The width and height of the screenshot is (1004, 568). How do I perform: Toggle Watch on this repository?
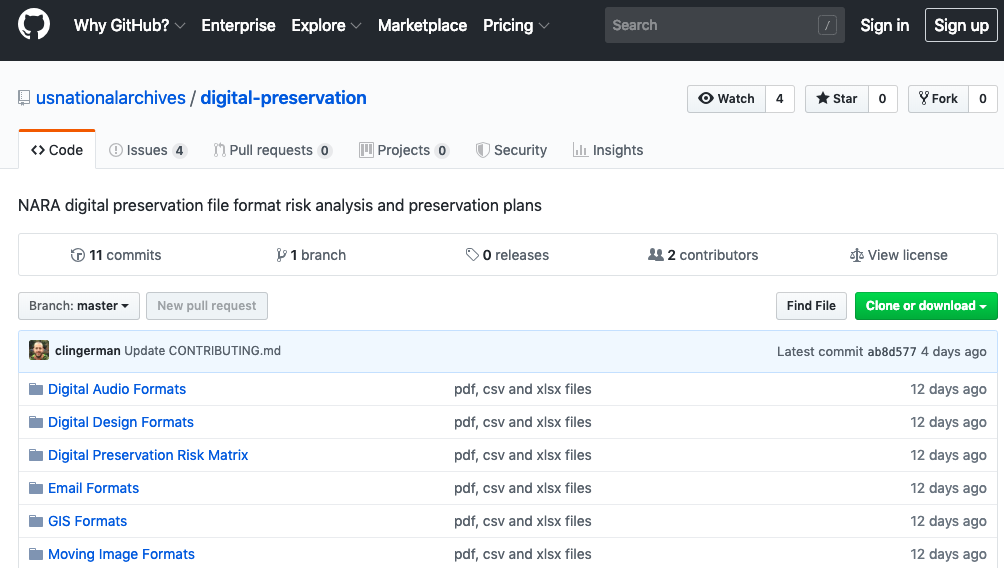(x=726, y=99)
